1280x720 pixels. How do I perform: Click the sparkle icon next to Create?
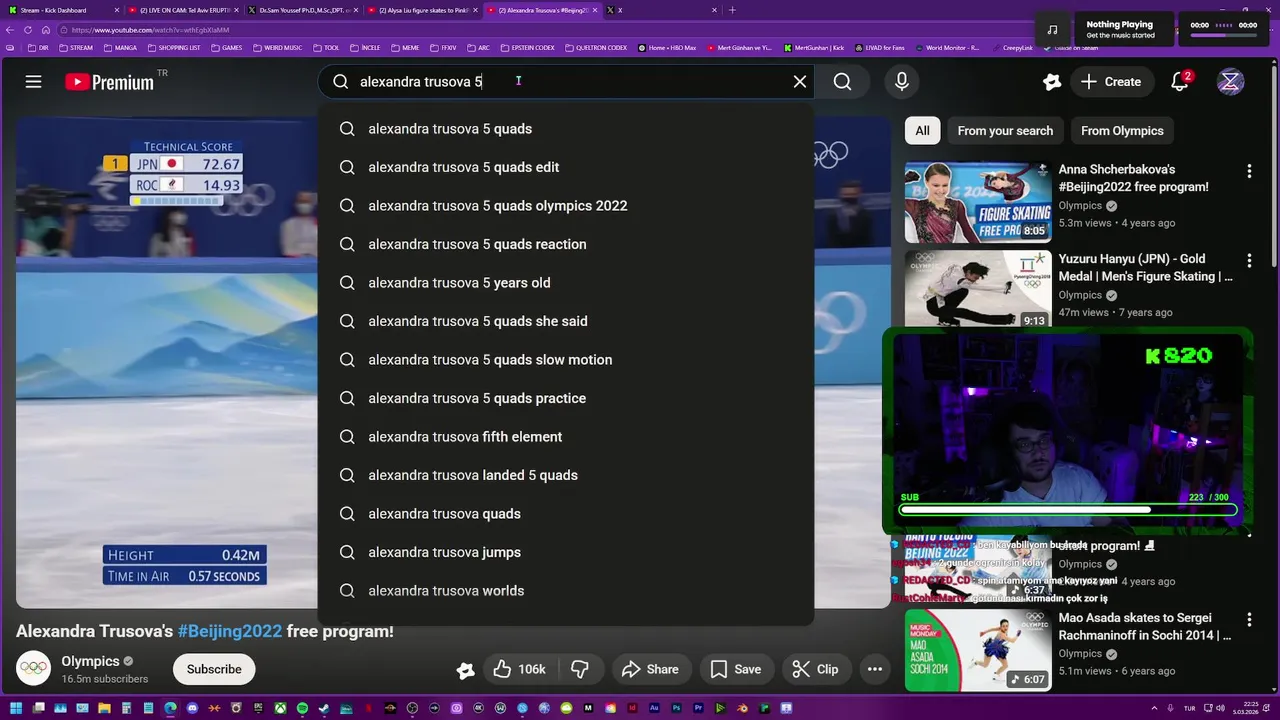coord(1051,82)
